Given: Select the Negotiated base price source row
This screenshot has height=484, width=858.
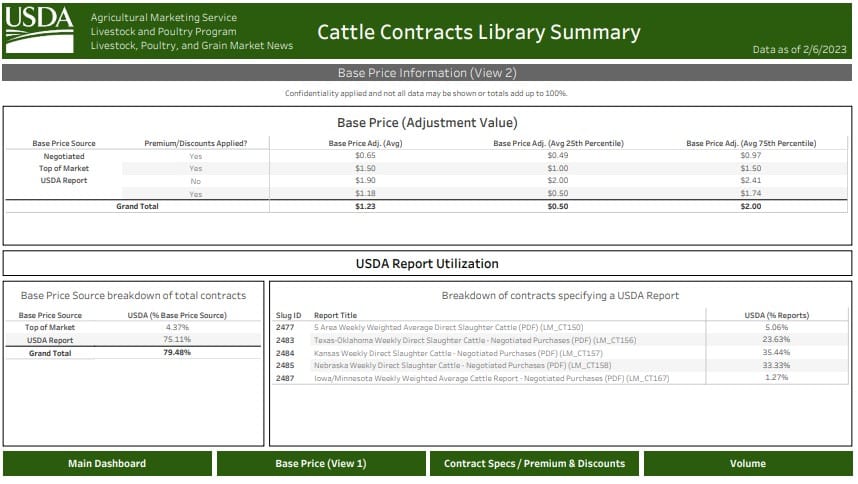Looking at the screenshot, I should (64, 156).
